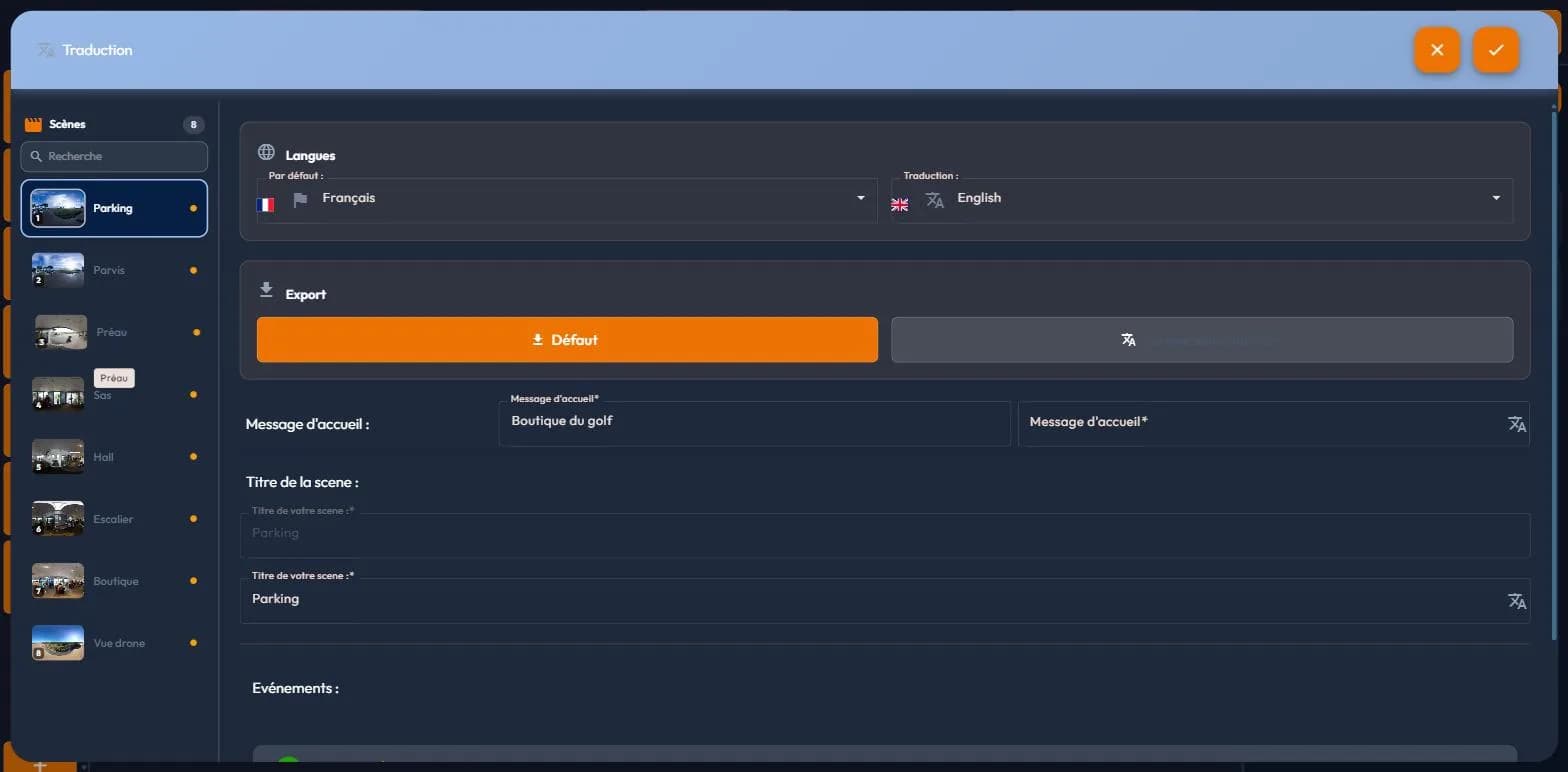Click the magnifier icon in the search box
Viewport: 1568px width, 772px height.
point(37,156)
